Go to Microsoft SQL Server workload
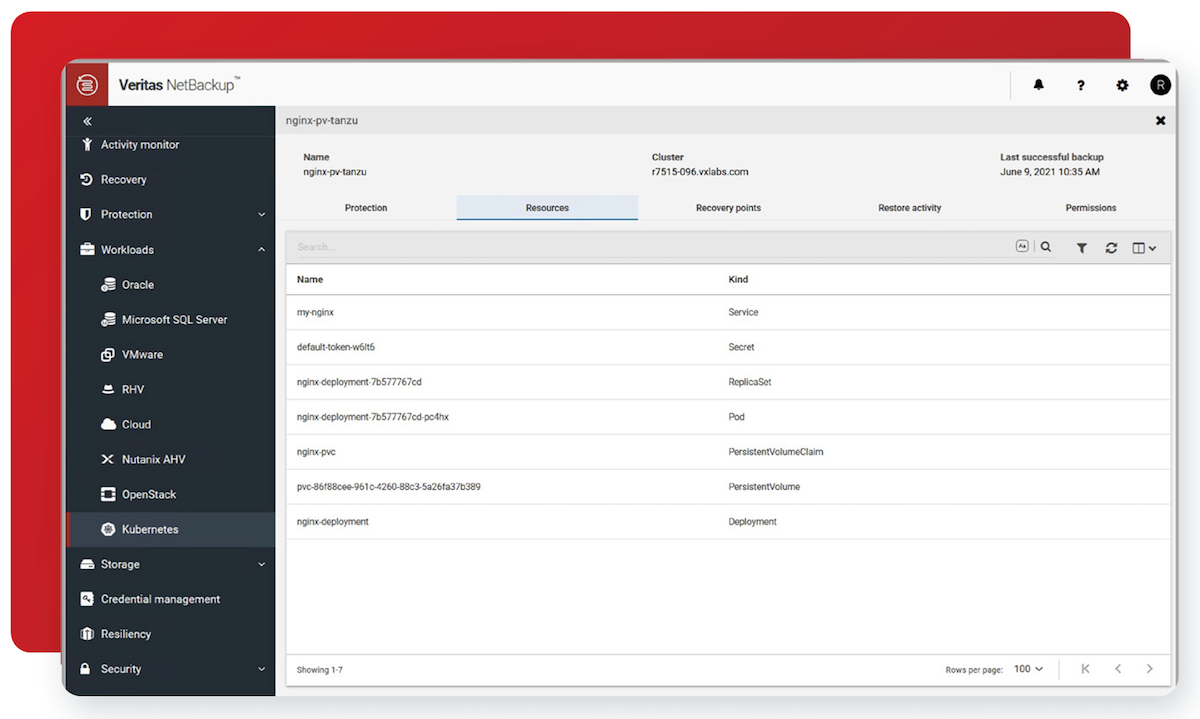Viewport: 1200px width, 719px height. (175, 320)
